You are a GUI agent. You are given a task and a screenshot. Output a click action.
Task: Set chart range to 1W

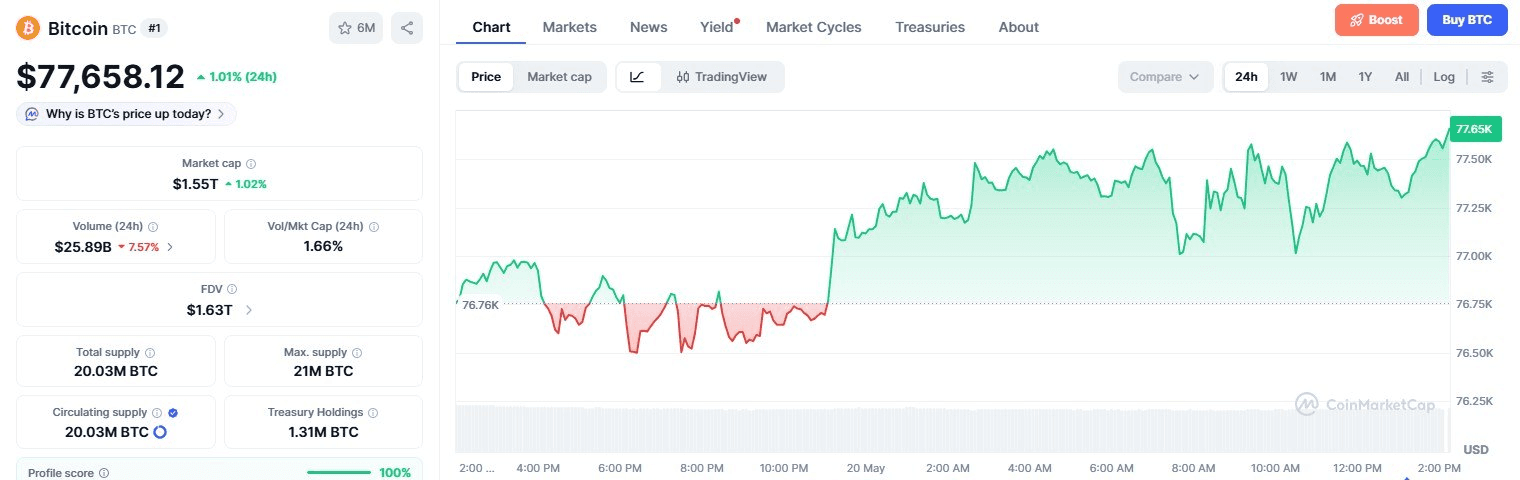pyautogui.click(x=1289, y=77)
